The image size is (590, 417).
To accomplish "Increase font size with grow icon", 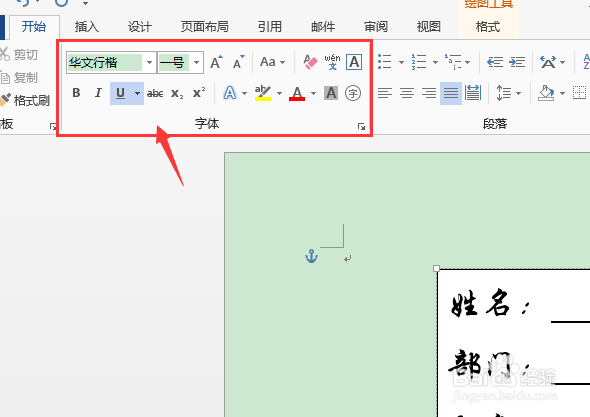I will [216, 62].
